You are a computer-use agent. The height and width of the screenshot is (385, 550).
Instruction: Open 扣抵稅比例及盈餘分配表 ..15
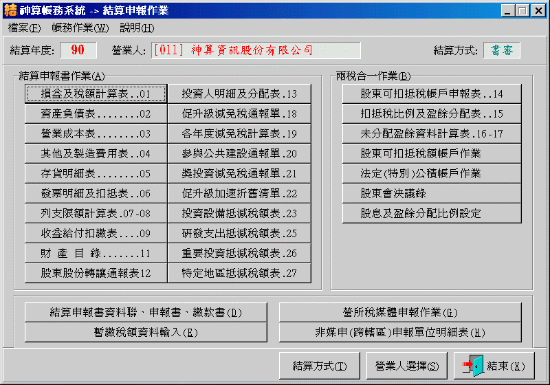(x=432, y=114)
